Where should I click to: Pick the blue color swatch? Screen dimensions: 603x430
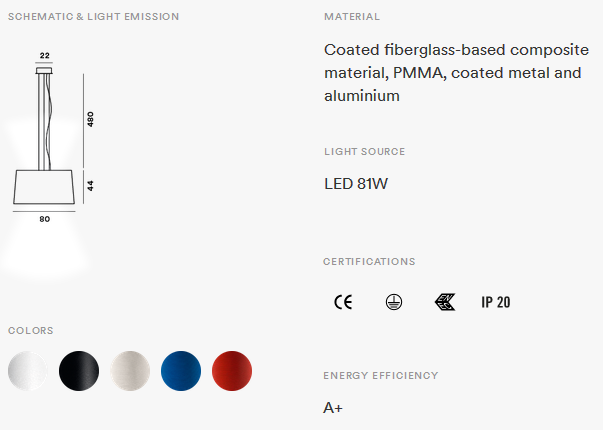pos(181,371)
